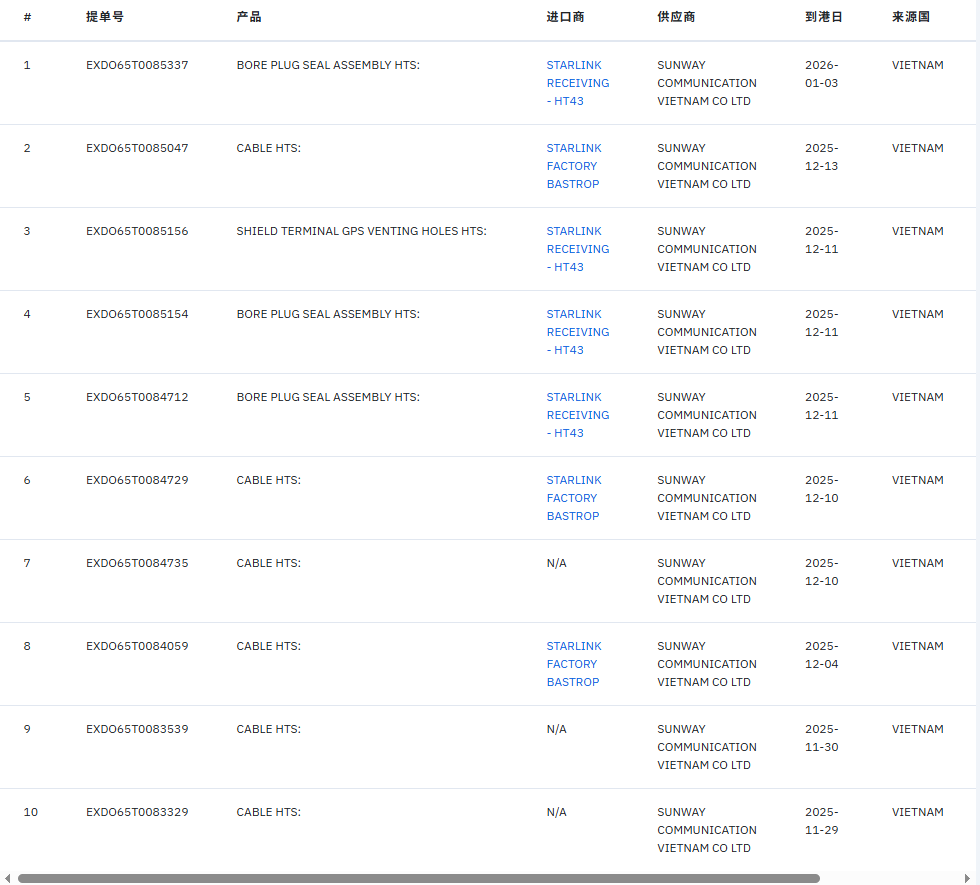Select bill number EXDO65T0084059
980x885 pixels.
(x=137, y=646)
